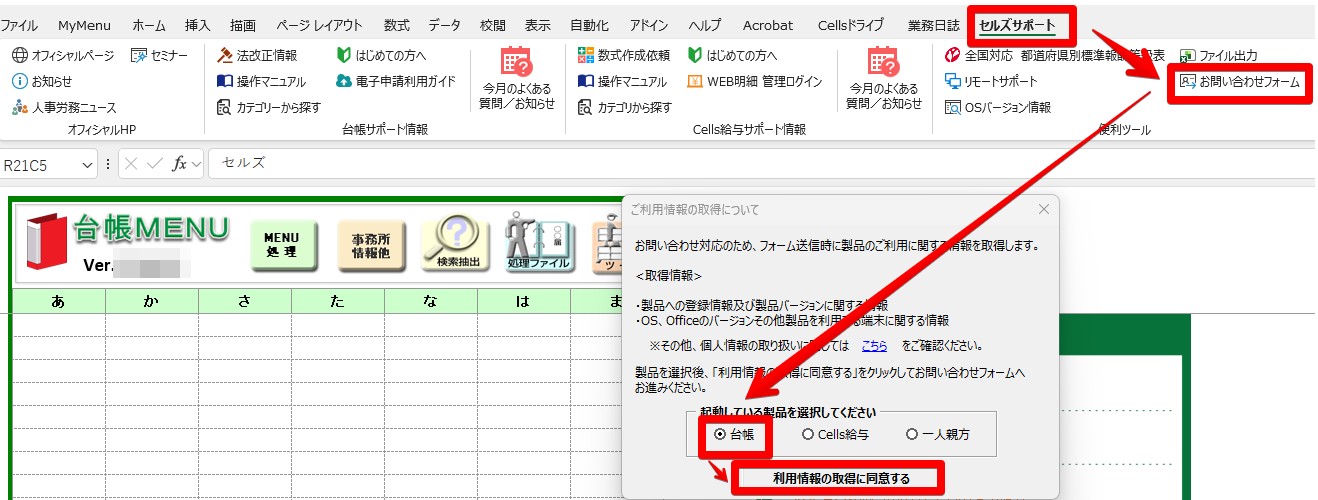
Task: Open 電子申請利用ガイド
Action: (x=396, y=81)
